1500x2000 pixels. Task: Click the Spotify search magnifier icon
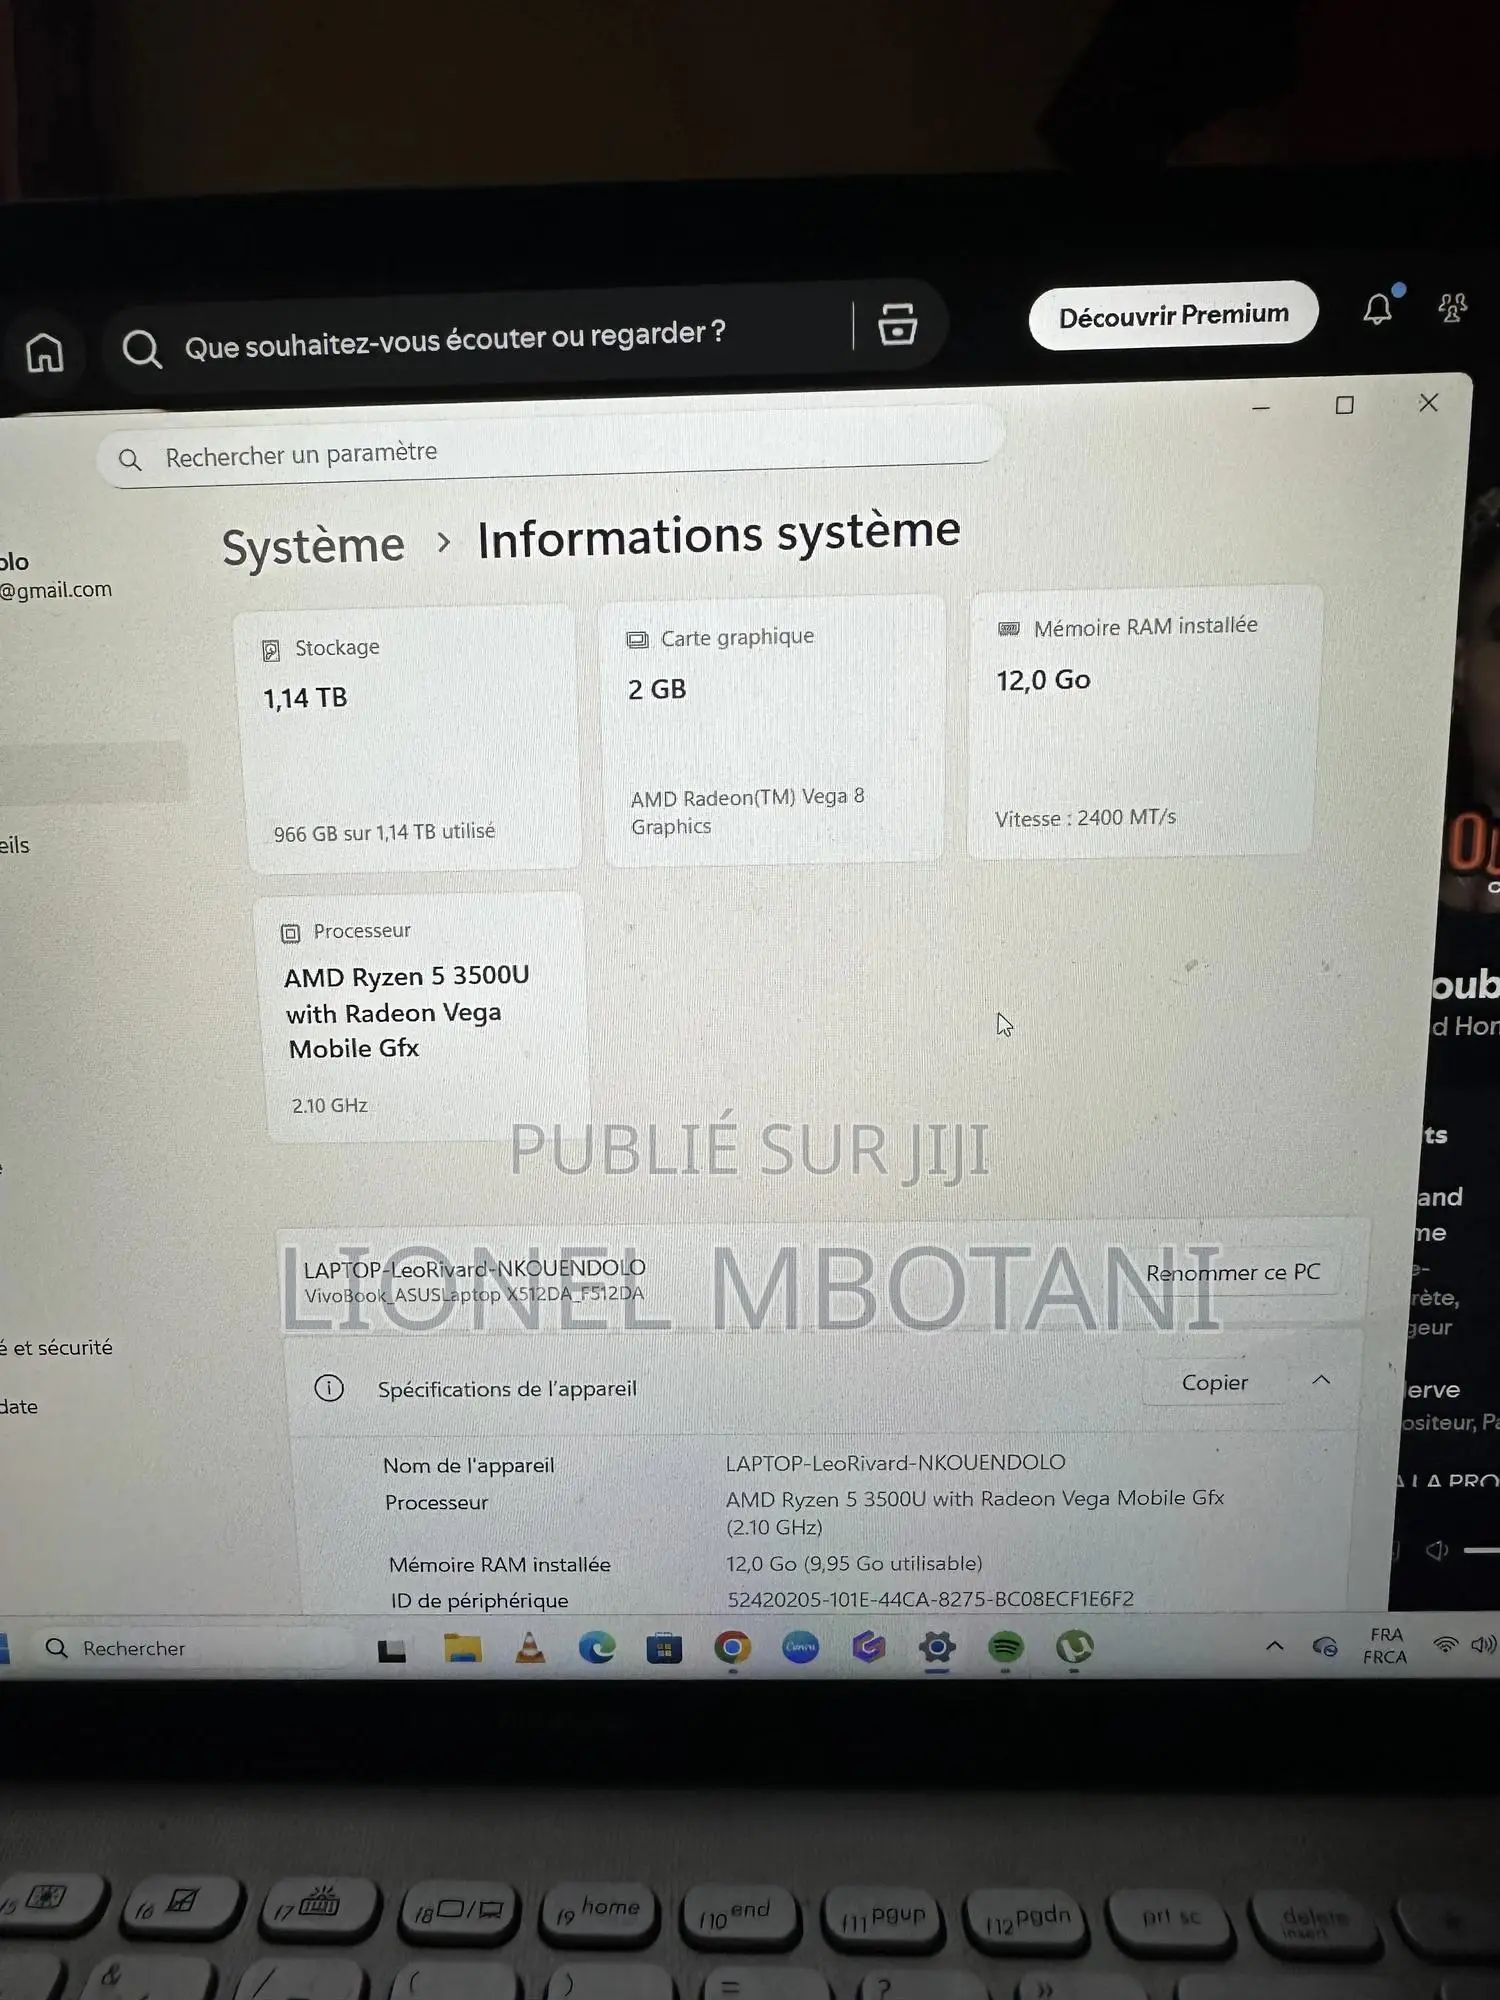pos(141,349)
